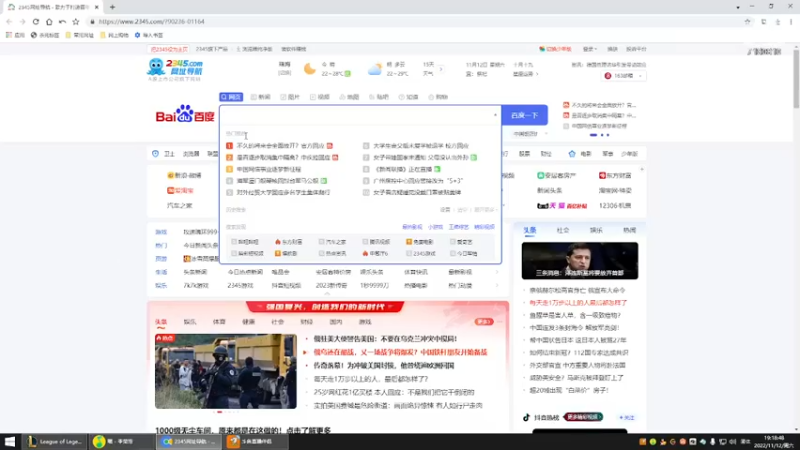Expand the 15-day weather arrow
The width and height of the screenshot is (800, 450).
click(441, 69)
